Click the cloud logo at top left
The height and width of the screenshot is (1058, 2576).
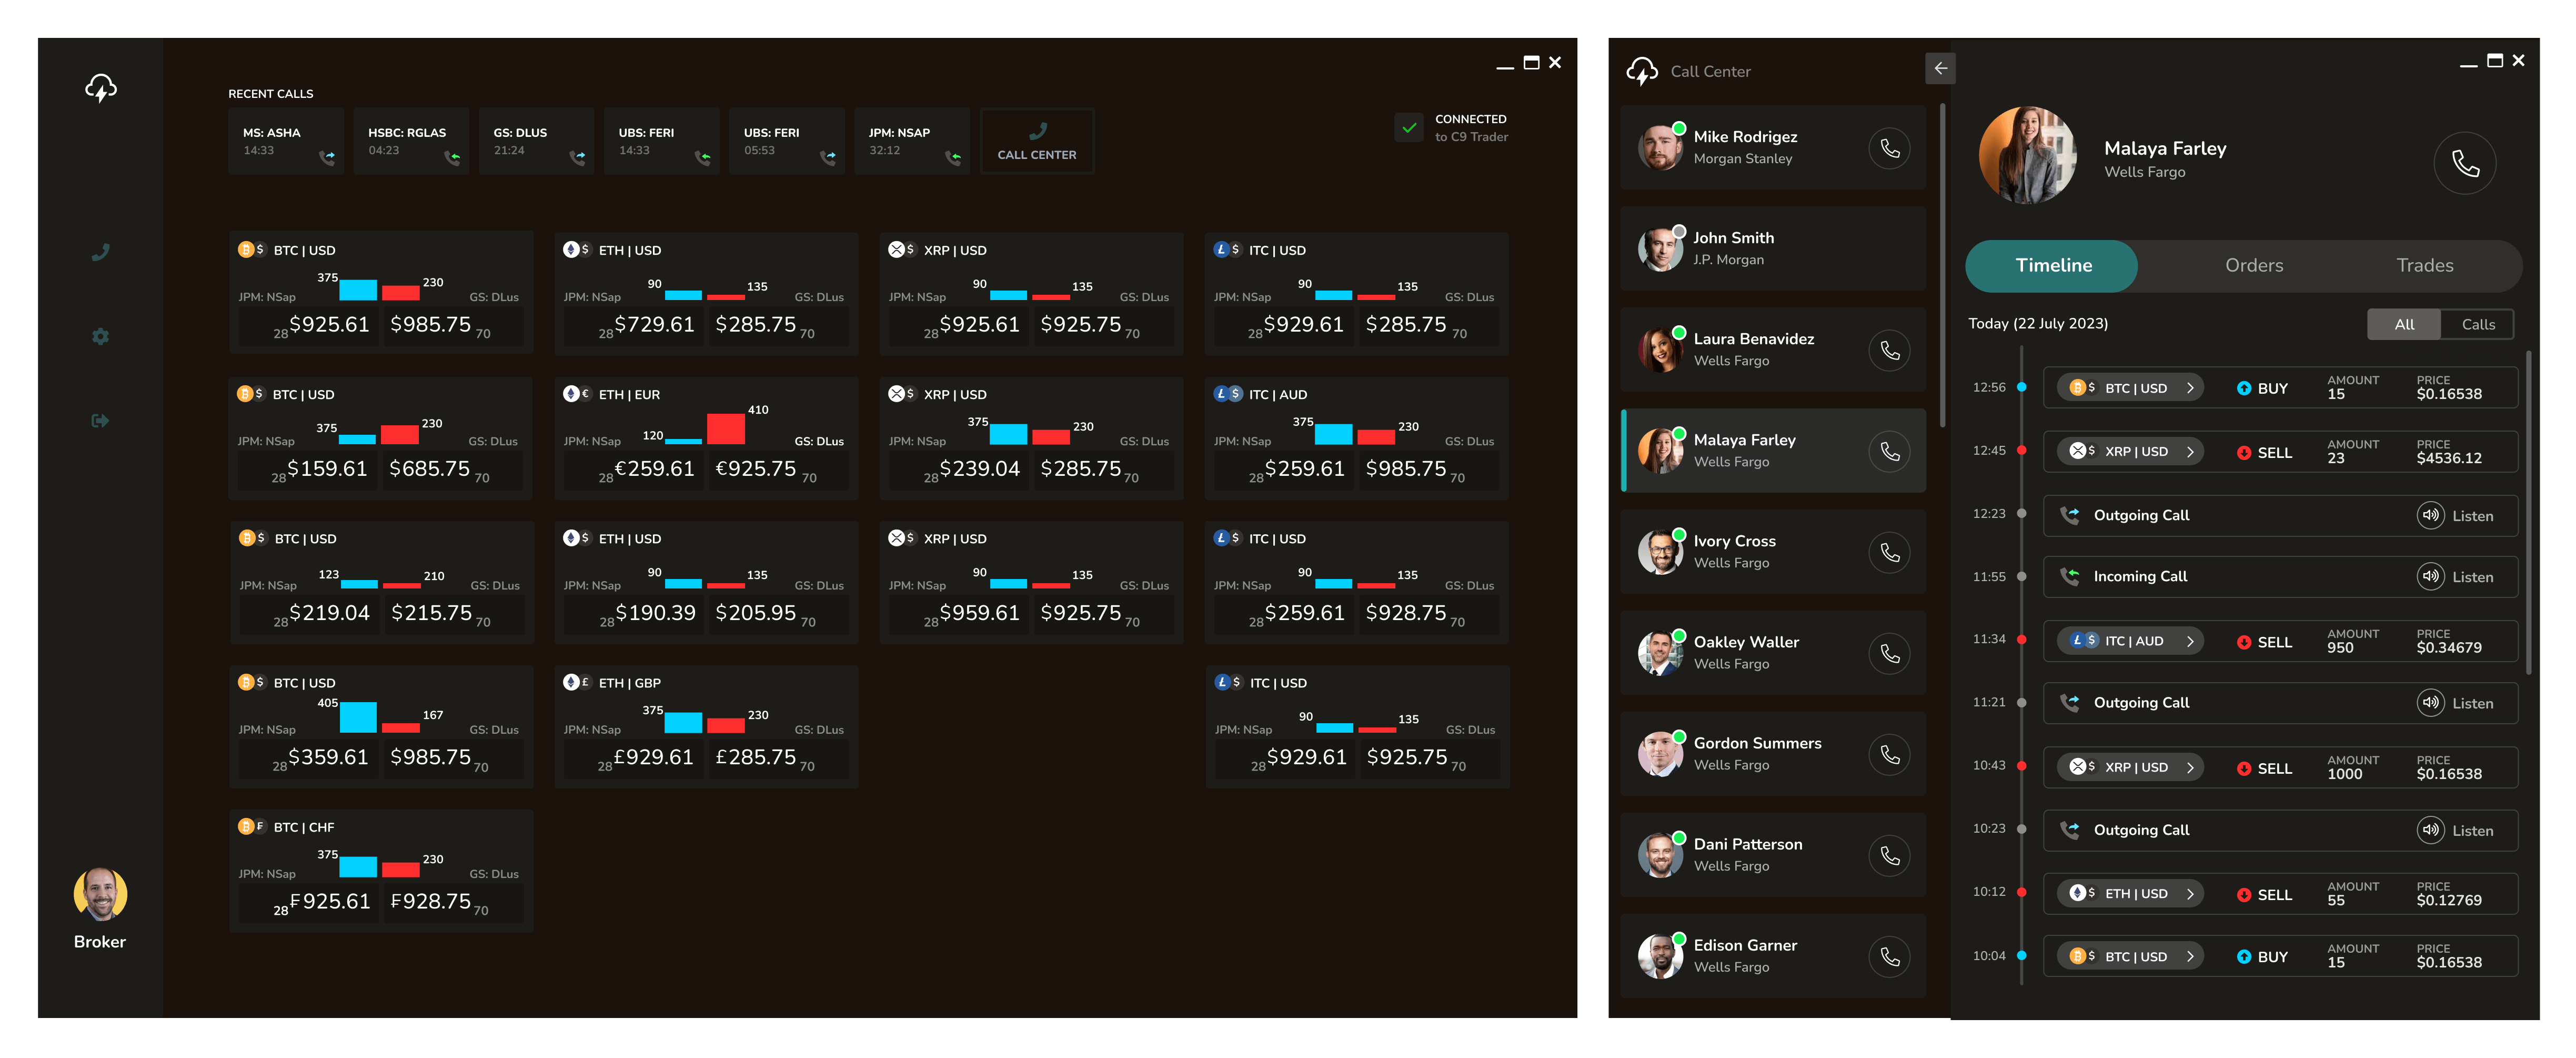[x=100, y=88]
